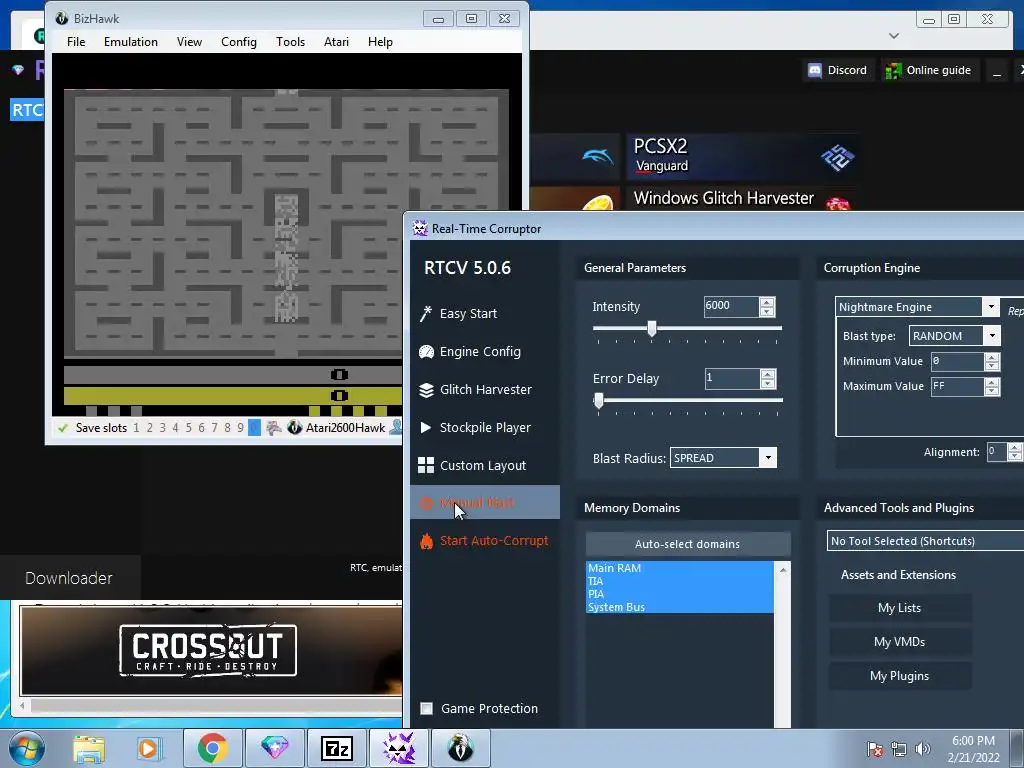Open Custom Layout grid icon

(426, 465)
